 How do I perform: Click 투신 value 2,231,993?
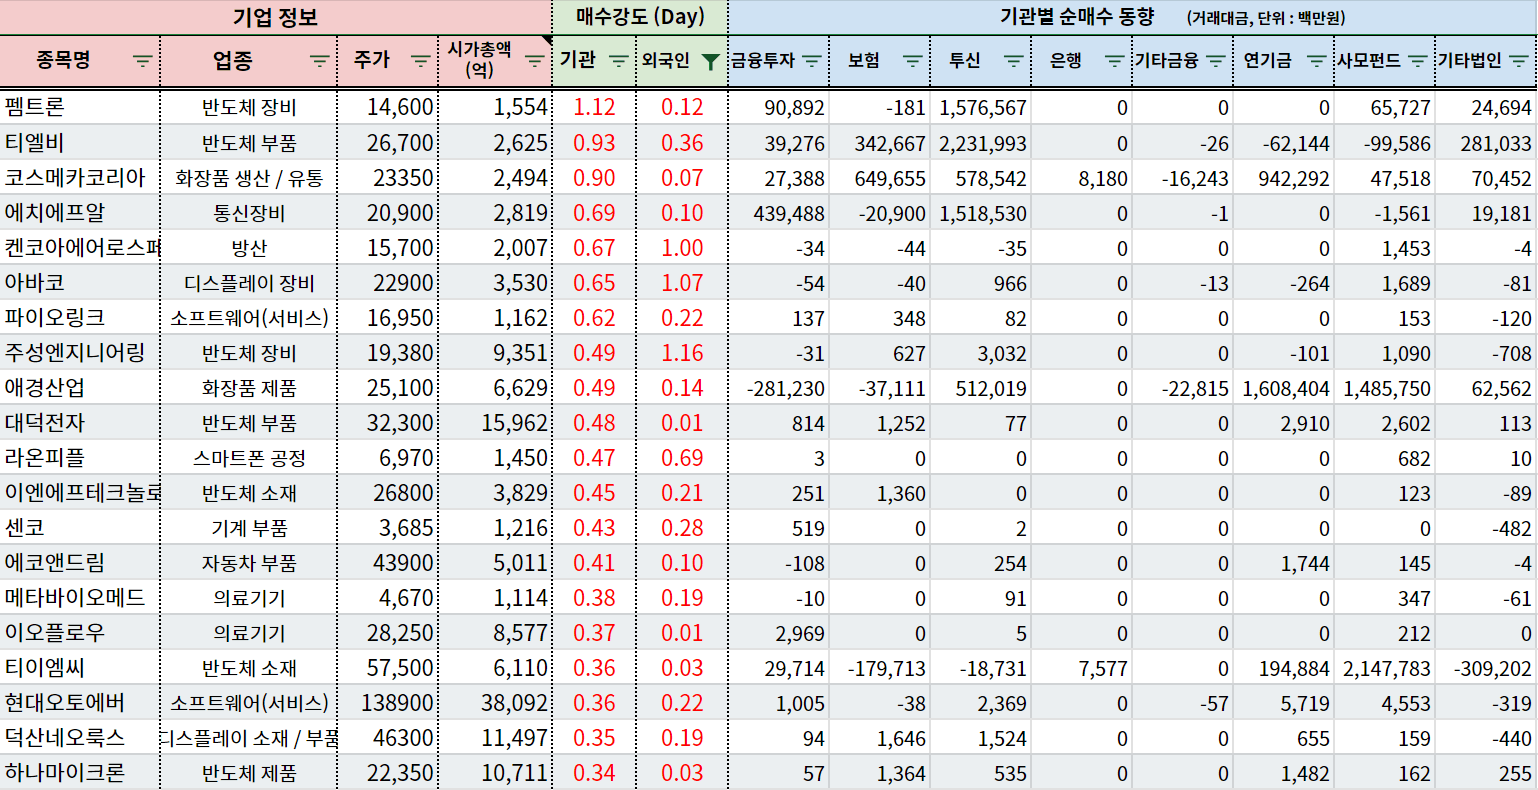(980, 143)
